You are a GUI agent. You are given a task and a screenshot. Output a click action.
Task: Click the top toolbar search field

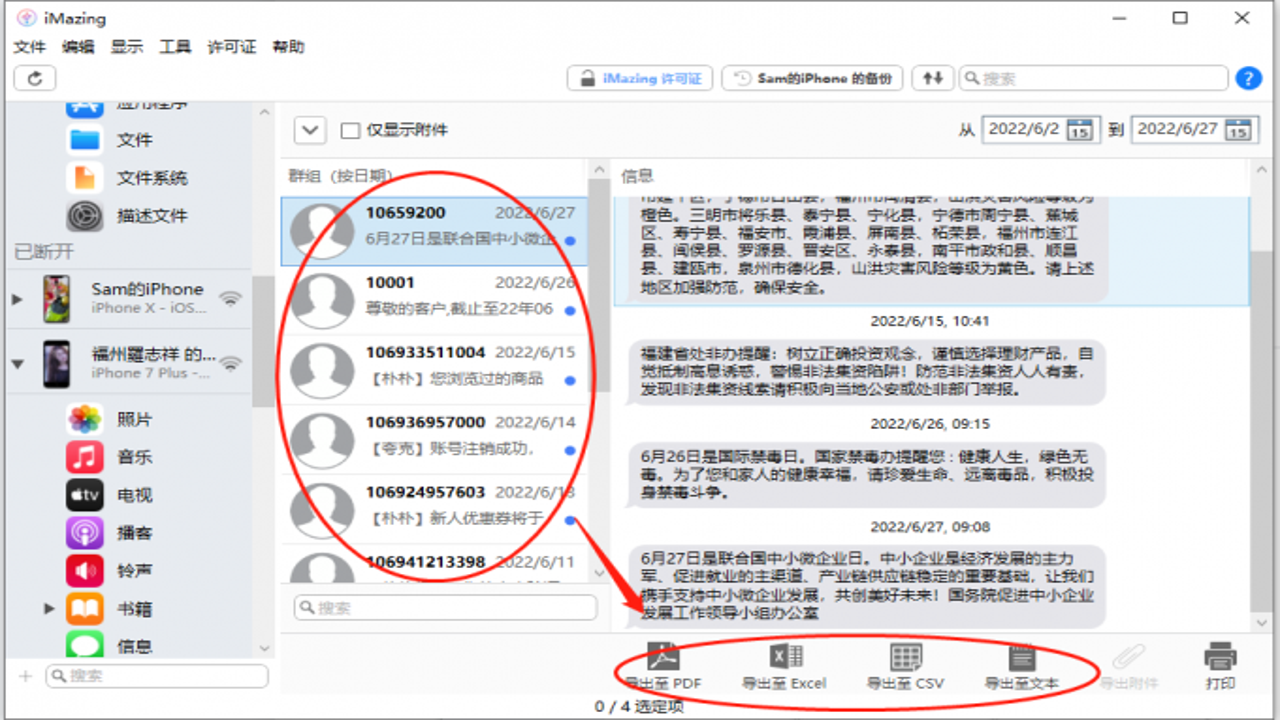pyautogui.click(x=1094, y=78)
